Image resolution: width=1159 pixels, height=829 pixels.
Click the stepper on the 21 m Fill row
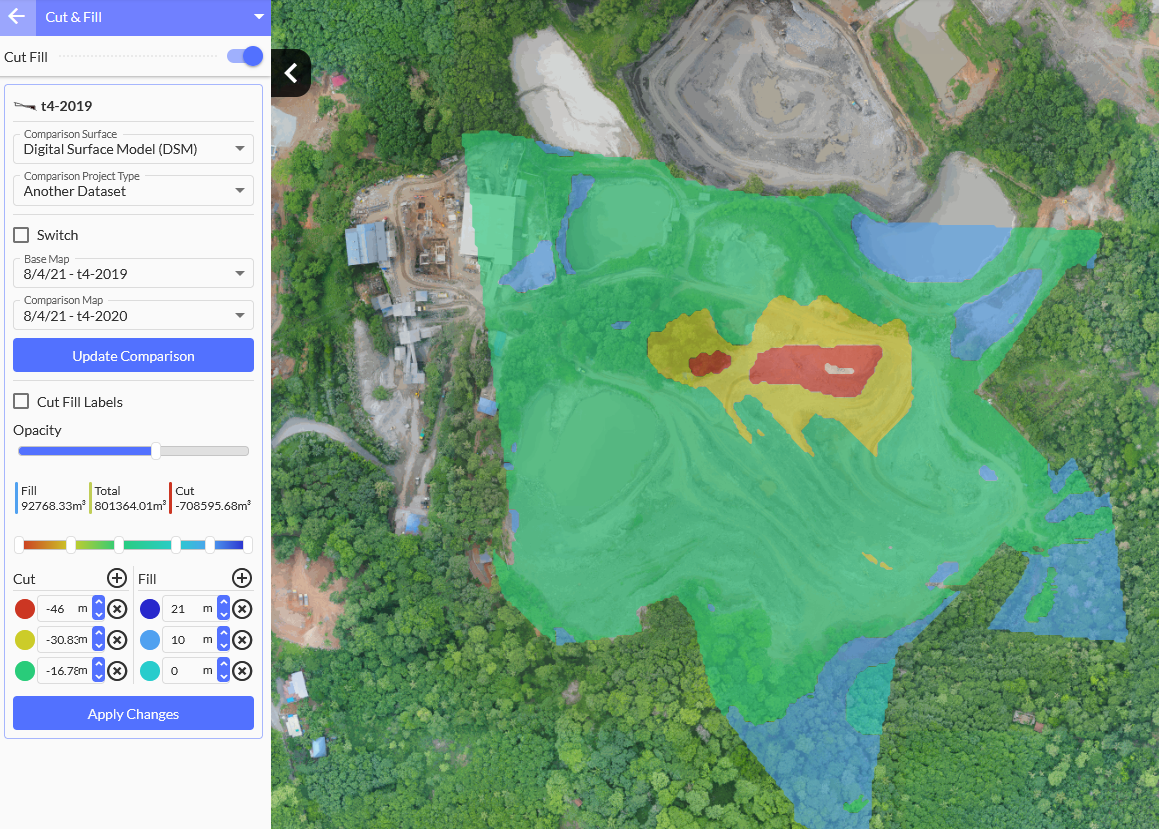point(223,609)
